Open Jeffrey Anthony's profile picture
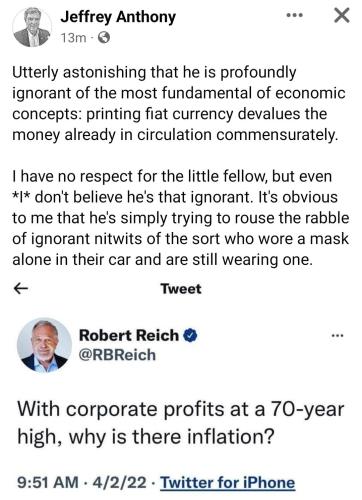 (32, 27)
